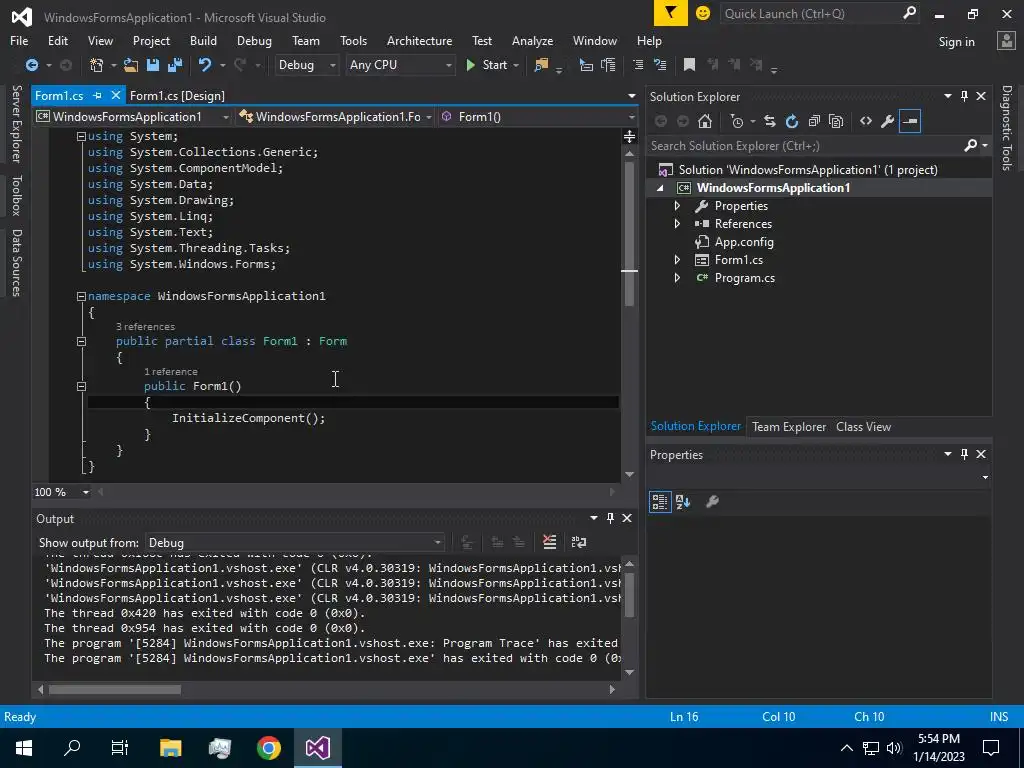The width and height of the screenshot is (1024, 768).
Task: Expand the Properties node in Solution Explorer
Action: tap(677, 206)
